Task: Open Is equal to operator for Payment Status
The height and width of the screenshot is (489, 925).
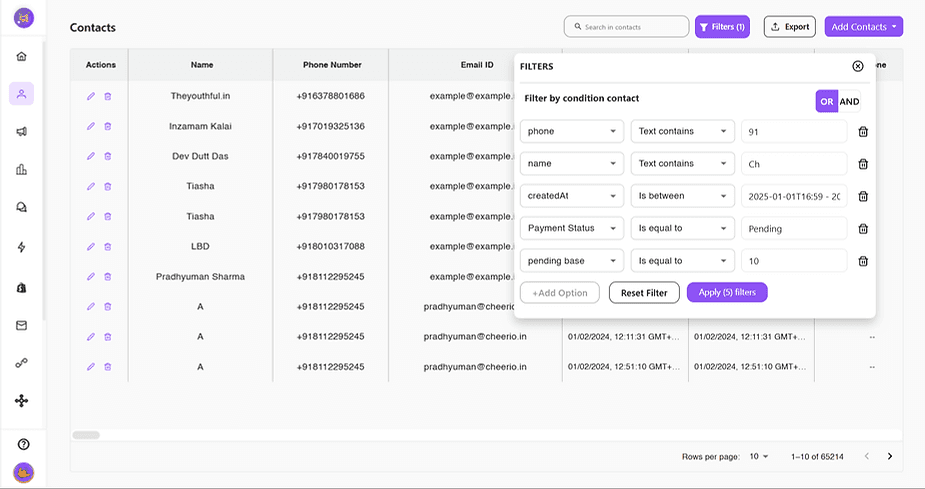Action: click(683, 228)
